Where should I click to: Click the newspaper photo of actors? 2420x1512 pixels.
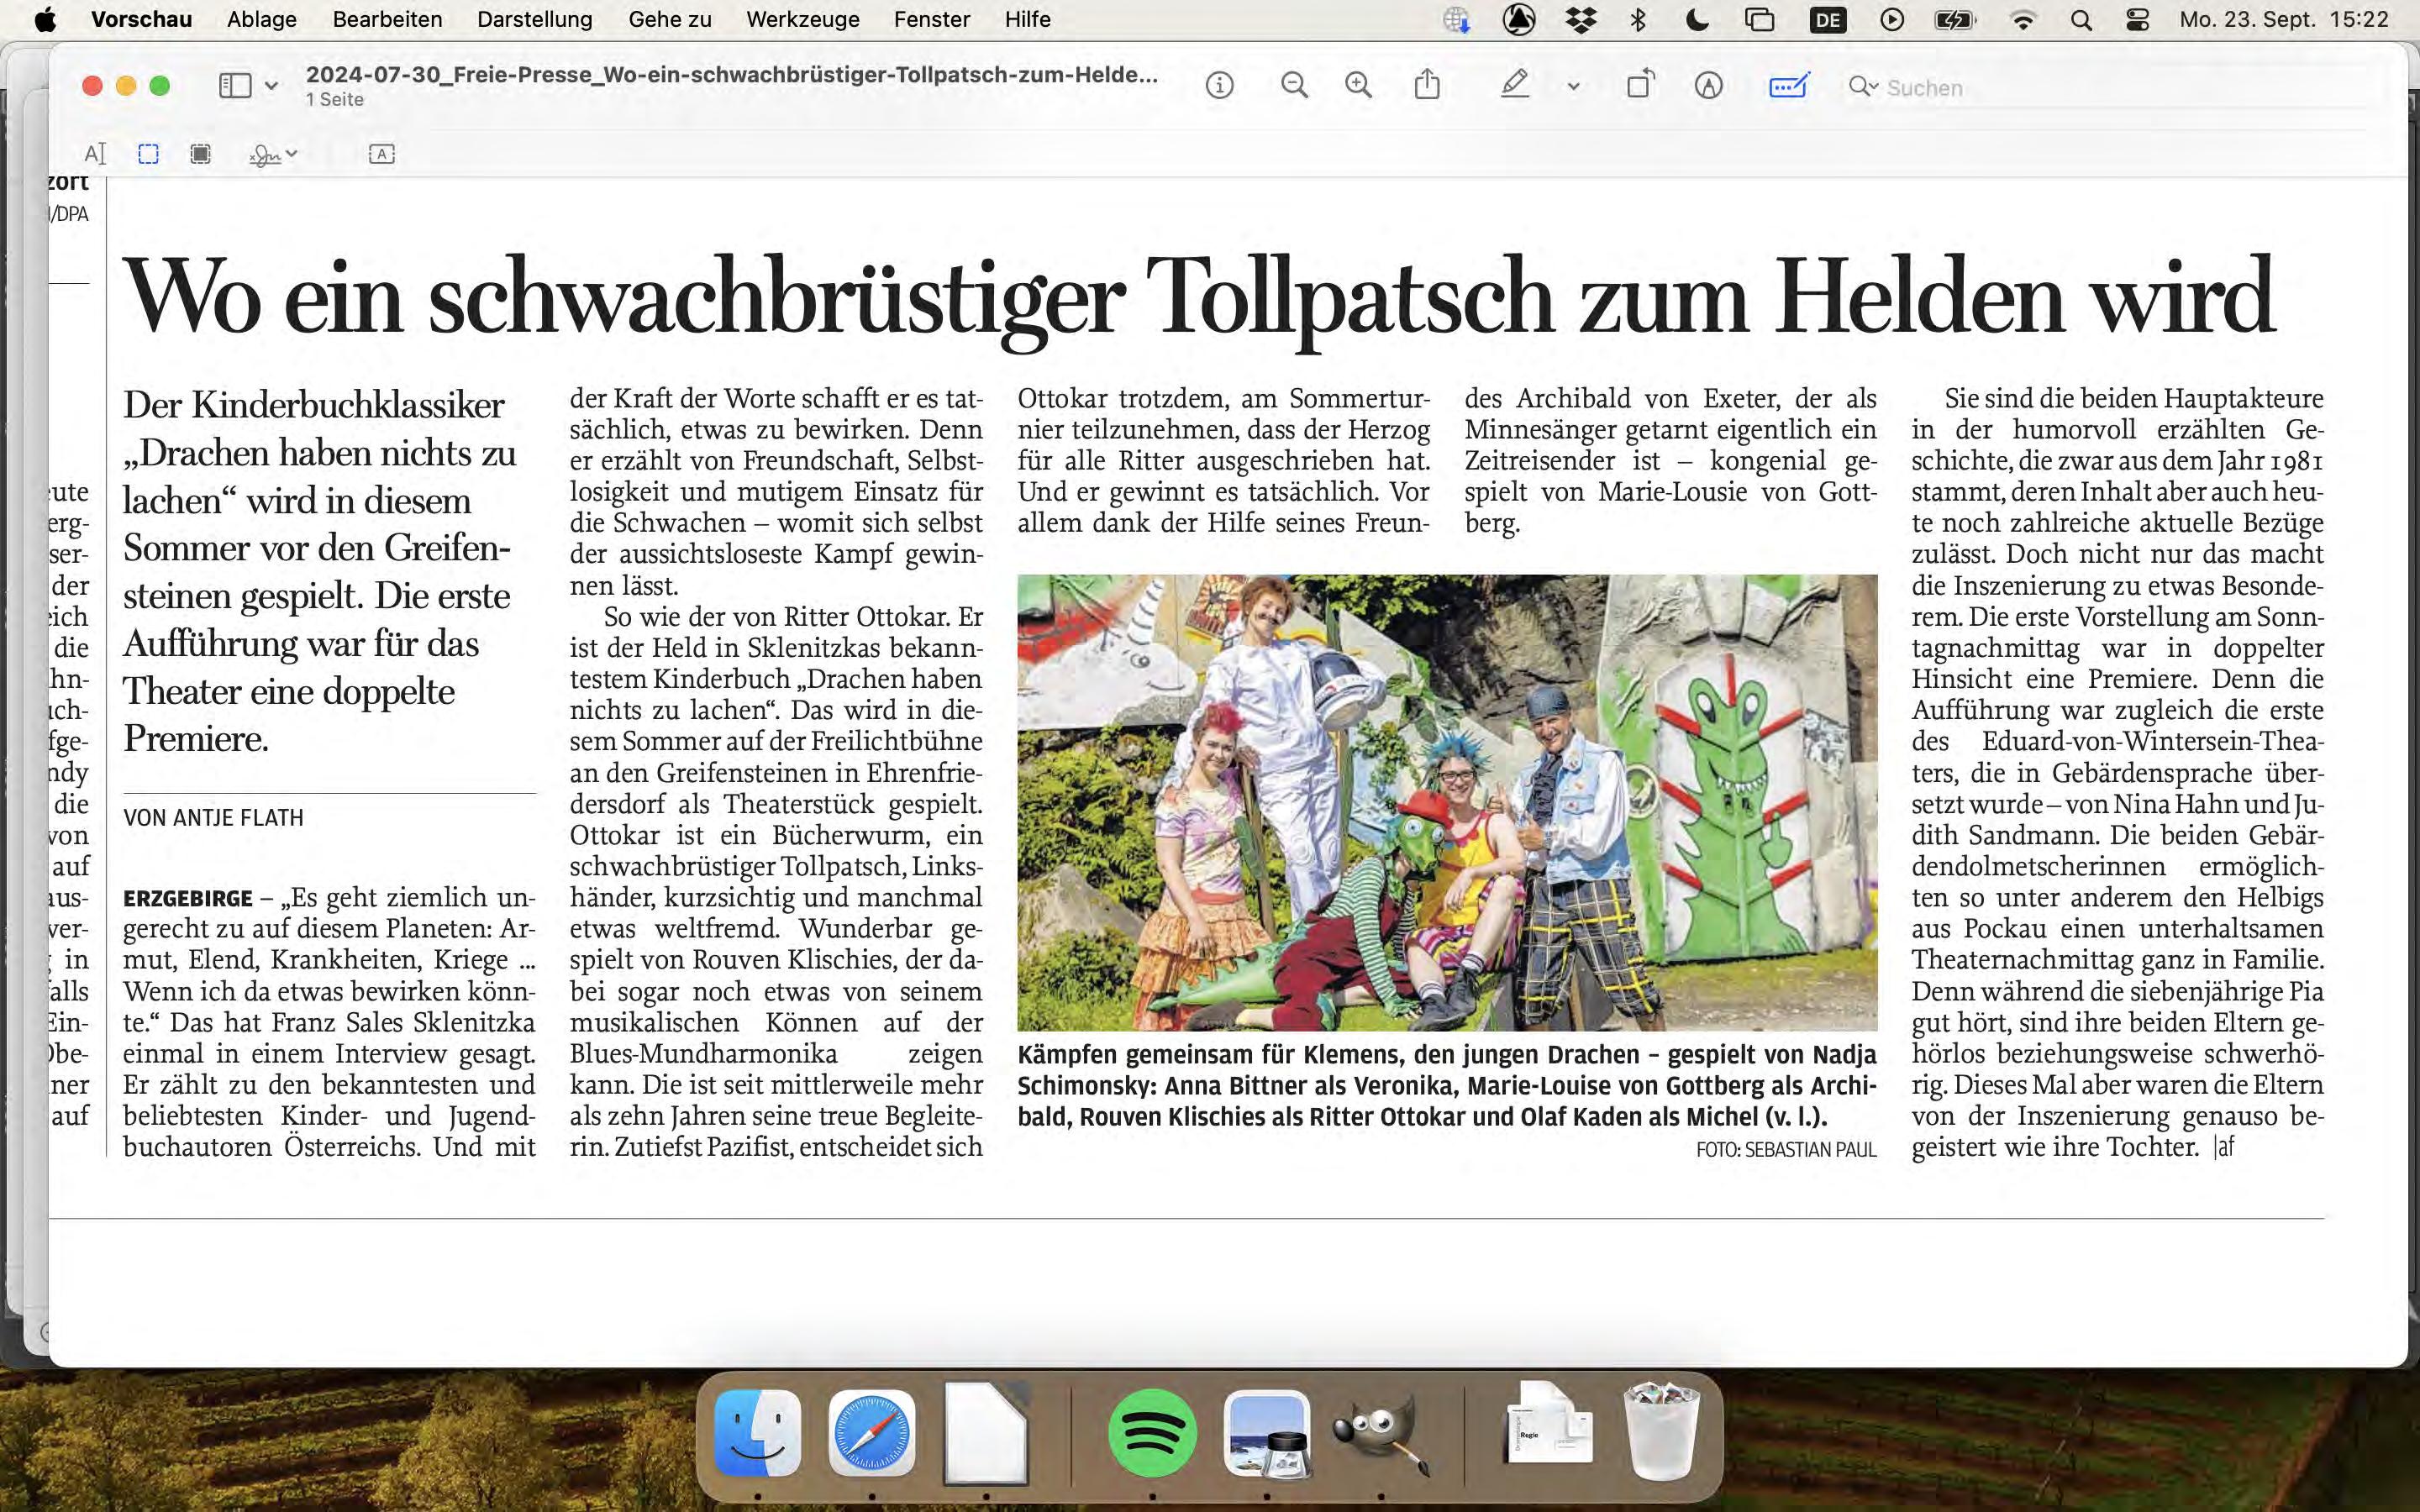(x=1446, y=802)
